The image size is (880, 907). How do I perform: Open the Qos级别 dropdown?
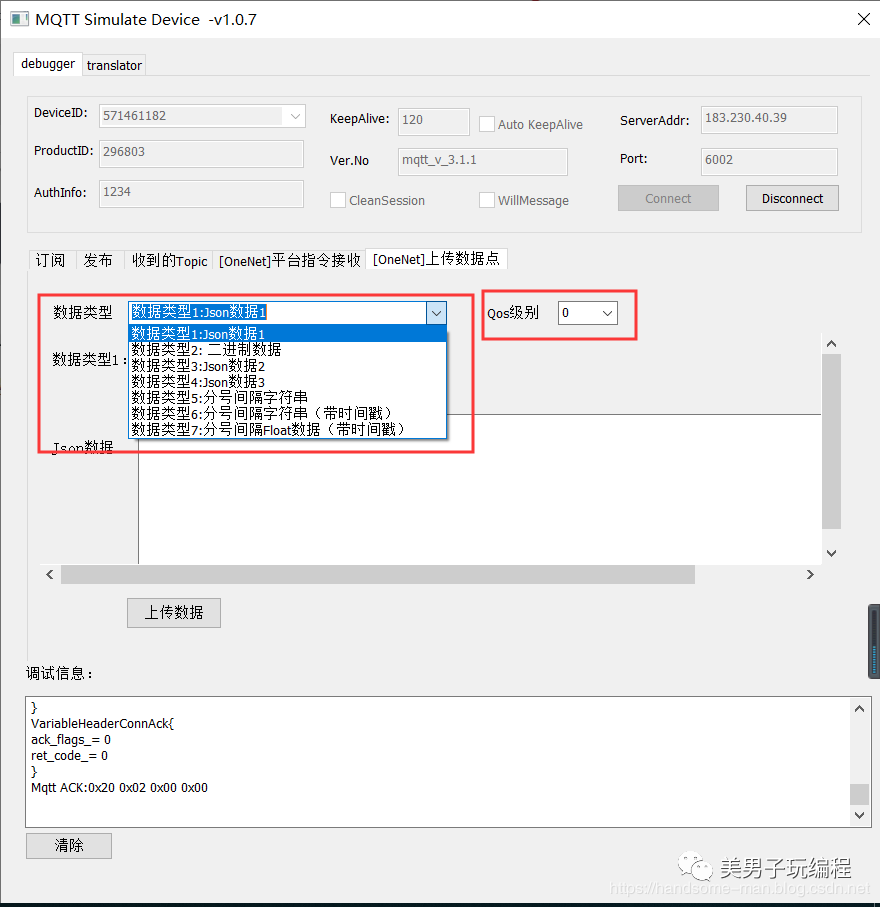(610, 312)
